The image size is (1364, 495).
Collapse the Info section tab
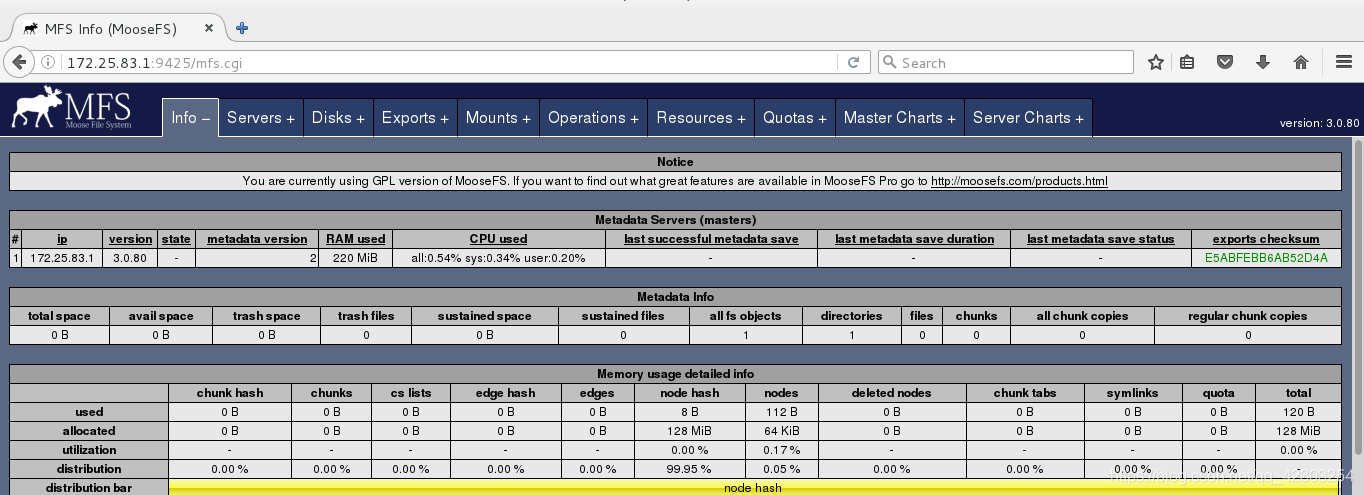point(190,118)
